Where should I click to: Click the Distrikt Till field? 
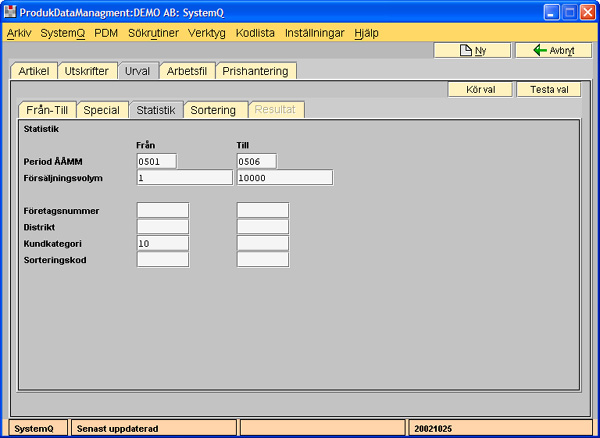[x=262, y=227]
